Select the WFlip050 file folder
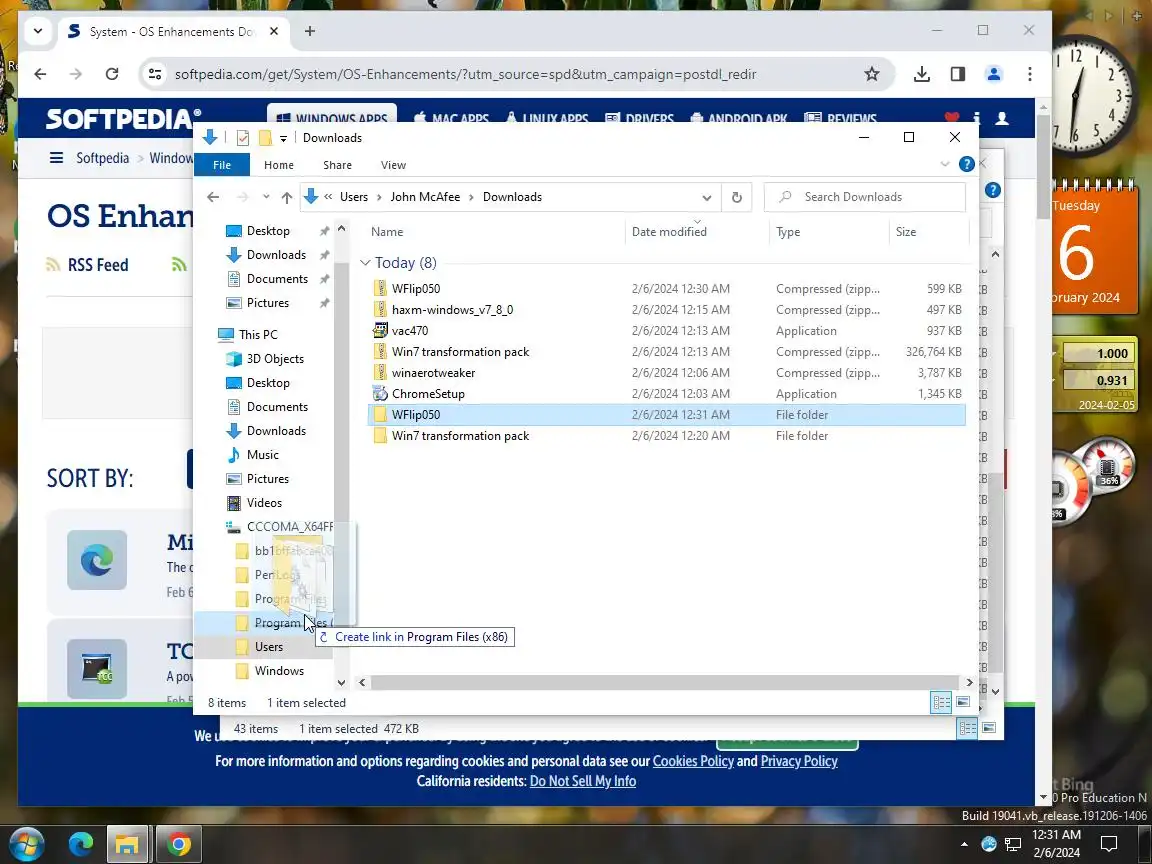The height and width of the screenshot is (864, 1152). point(666,414)
